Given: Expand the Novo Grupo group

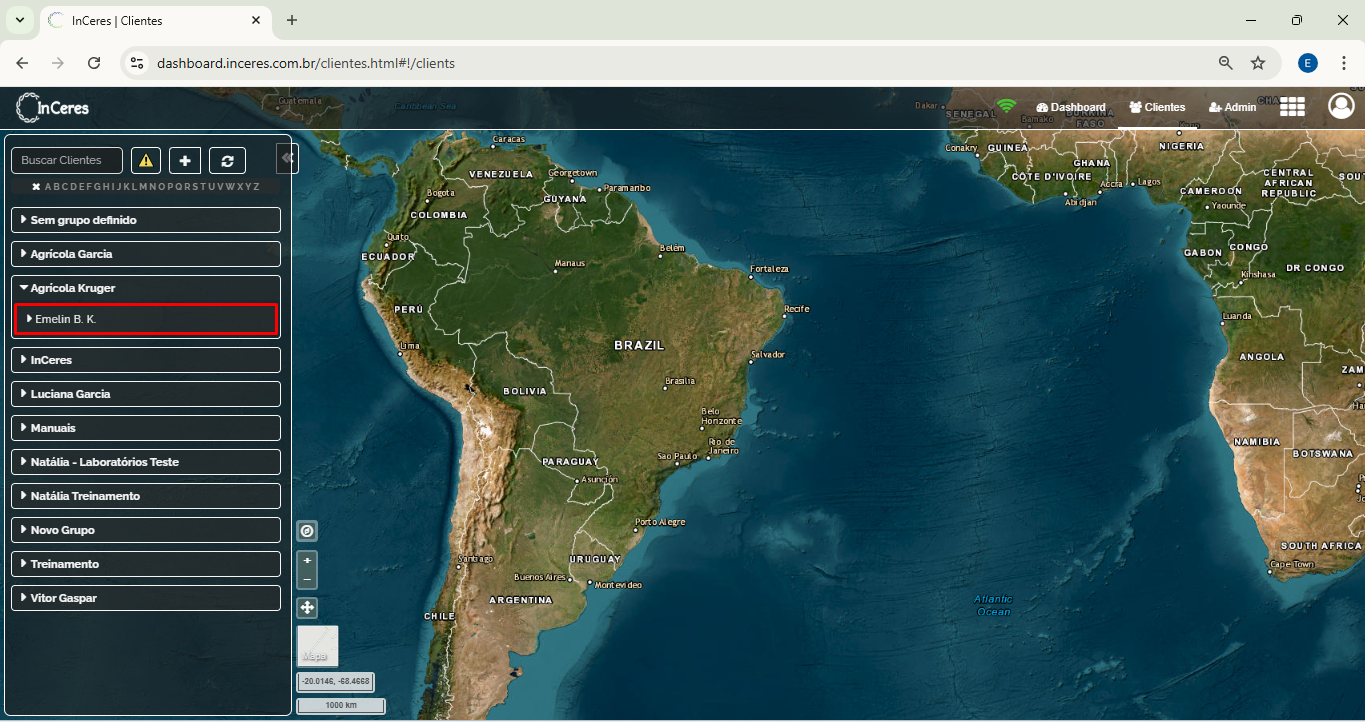Looking at the screenshot, I should coord(146,530).
